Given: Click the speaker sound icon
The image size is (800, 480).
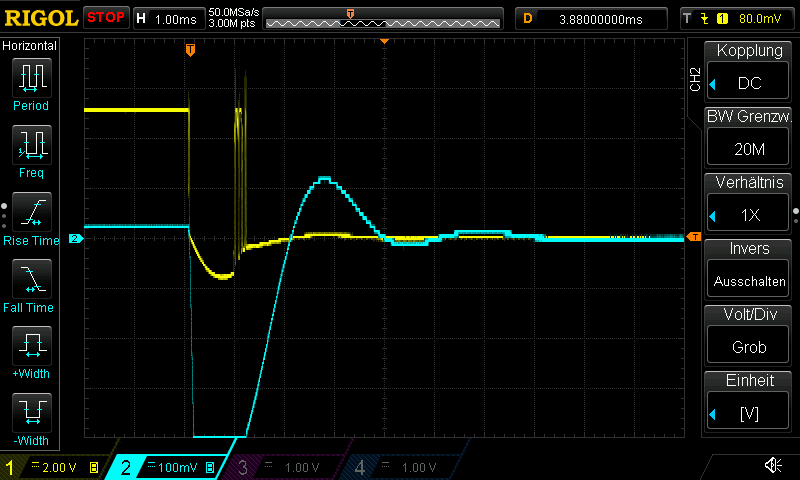Looking at the screenshot, I should coord(773,465).
